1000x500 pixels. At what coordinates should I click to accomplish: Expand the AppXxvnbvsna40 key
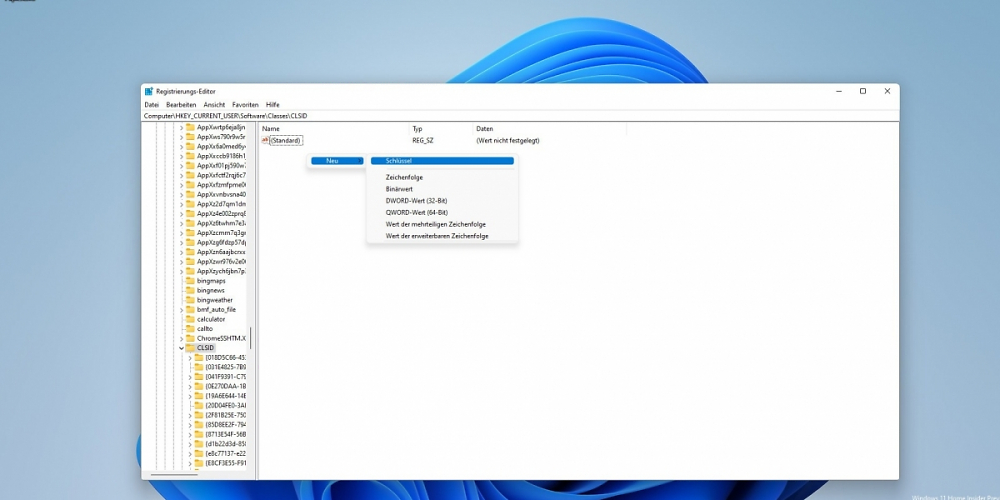pos(181,194)
